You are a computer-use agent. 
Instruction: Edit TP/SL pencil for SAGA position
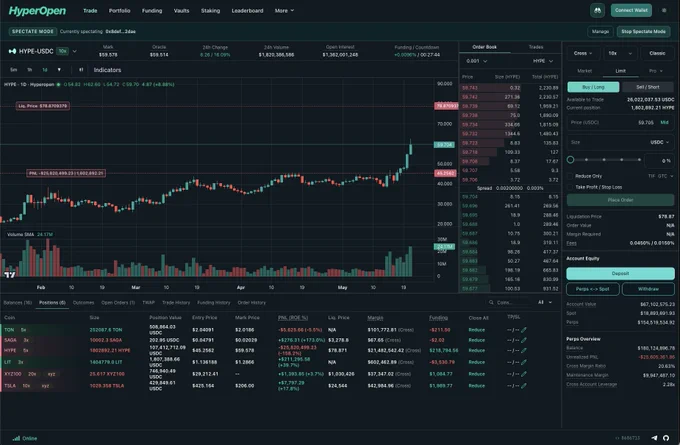pyautogui.click(x=524, y=340)
